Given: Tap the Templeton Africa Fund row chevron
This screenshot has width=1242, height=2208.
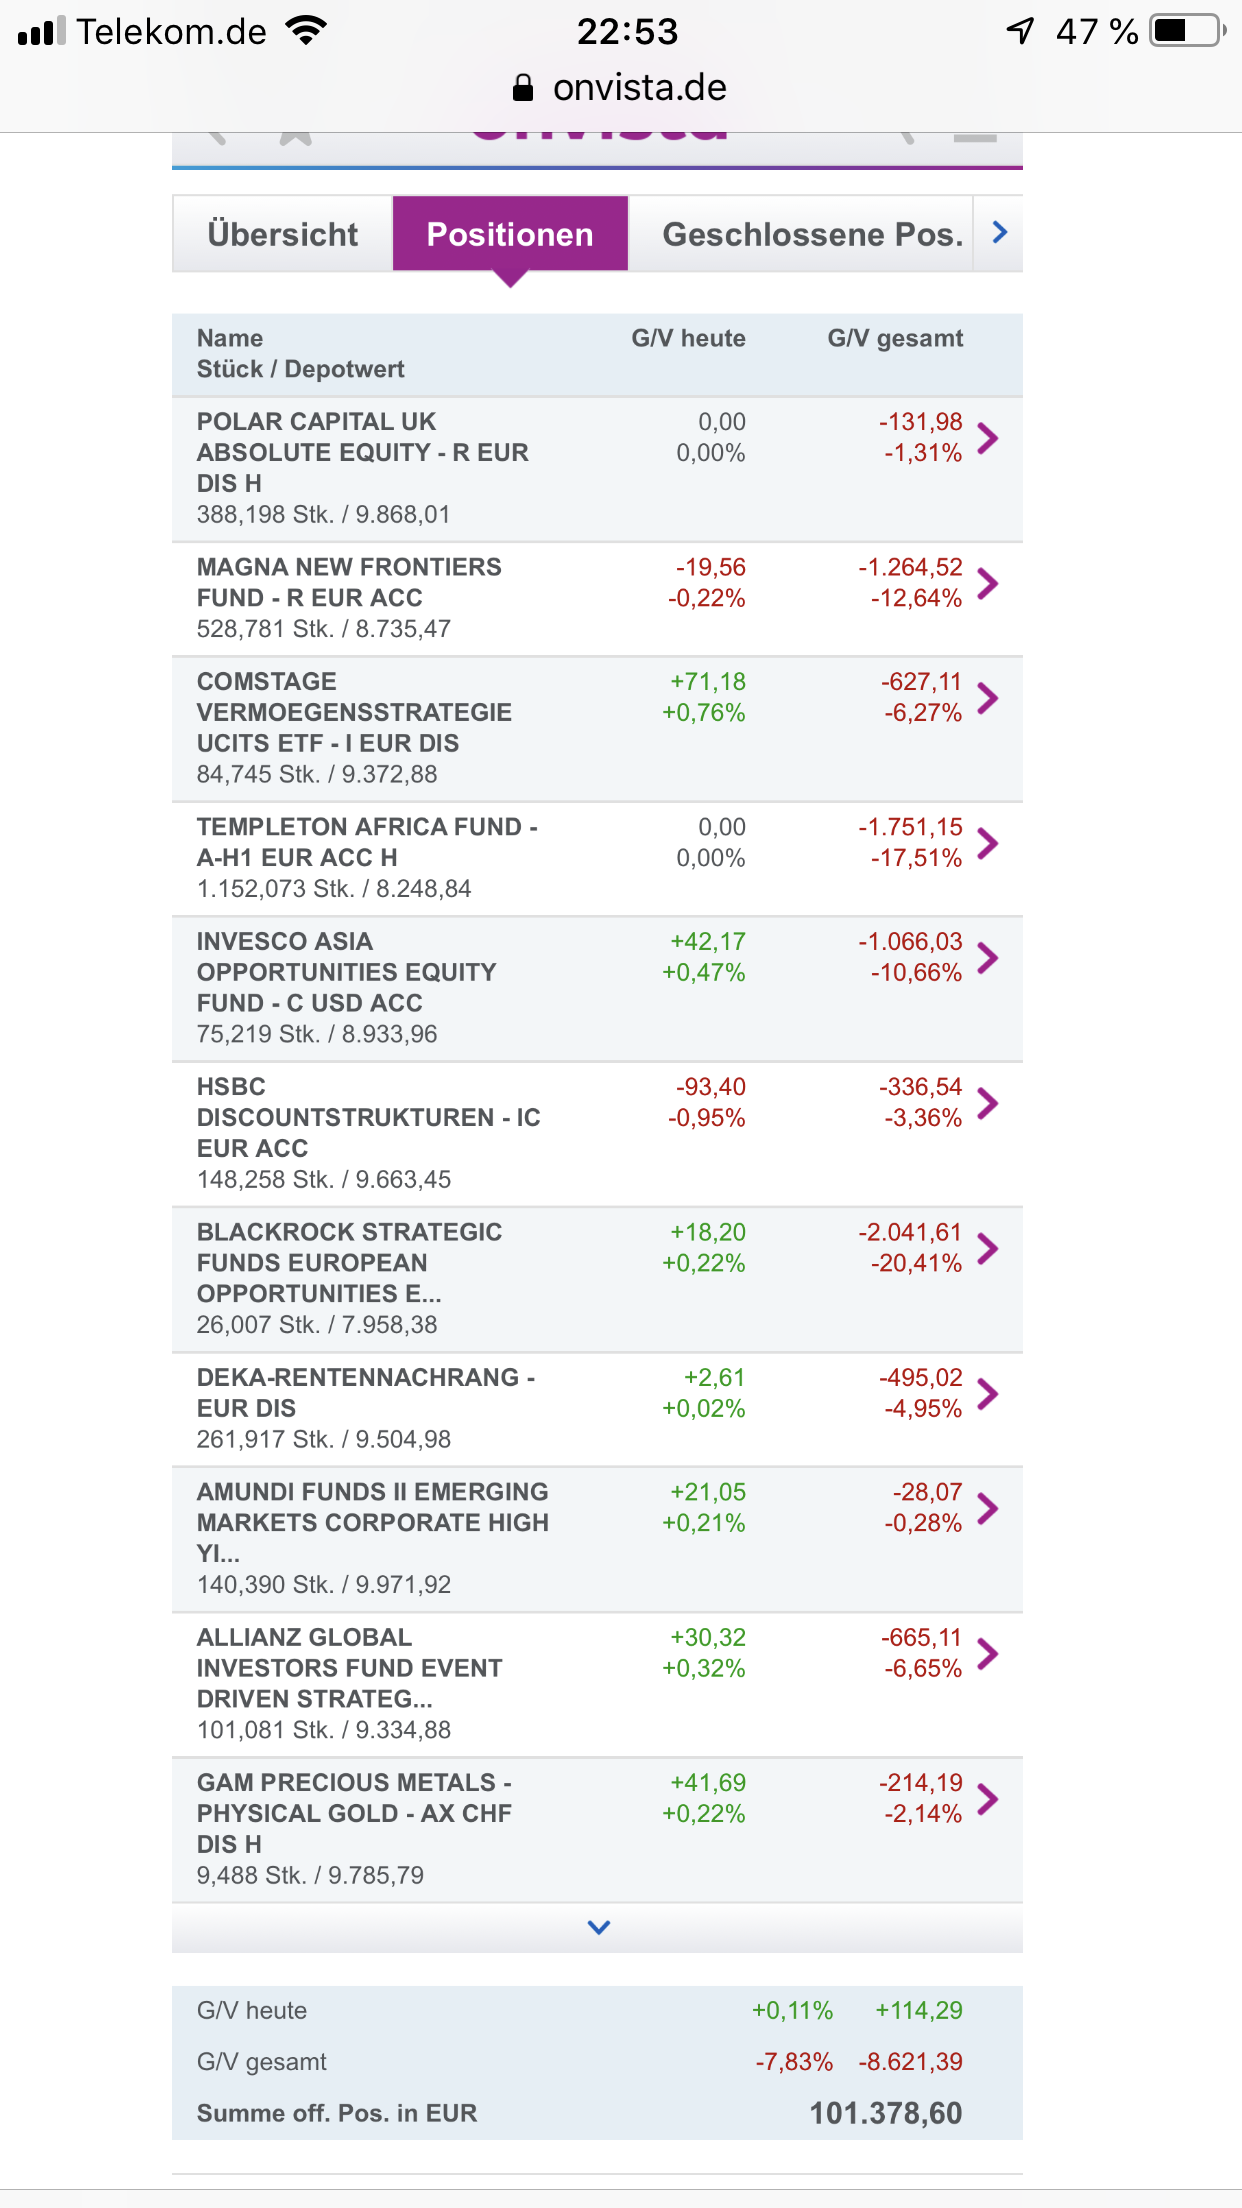Looking at the screenshot, I should click(x=988, y=843).
